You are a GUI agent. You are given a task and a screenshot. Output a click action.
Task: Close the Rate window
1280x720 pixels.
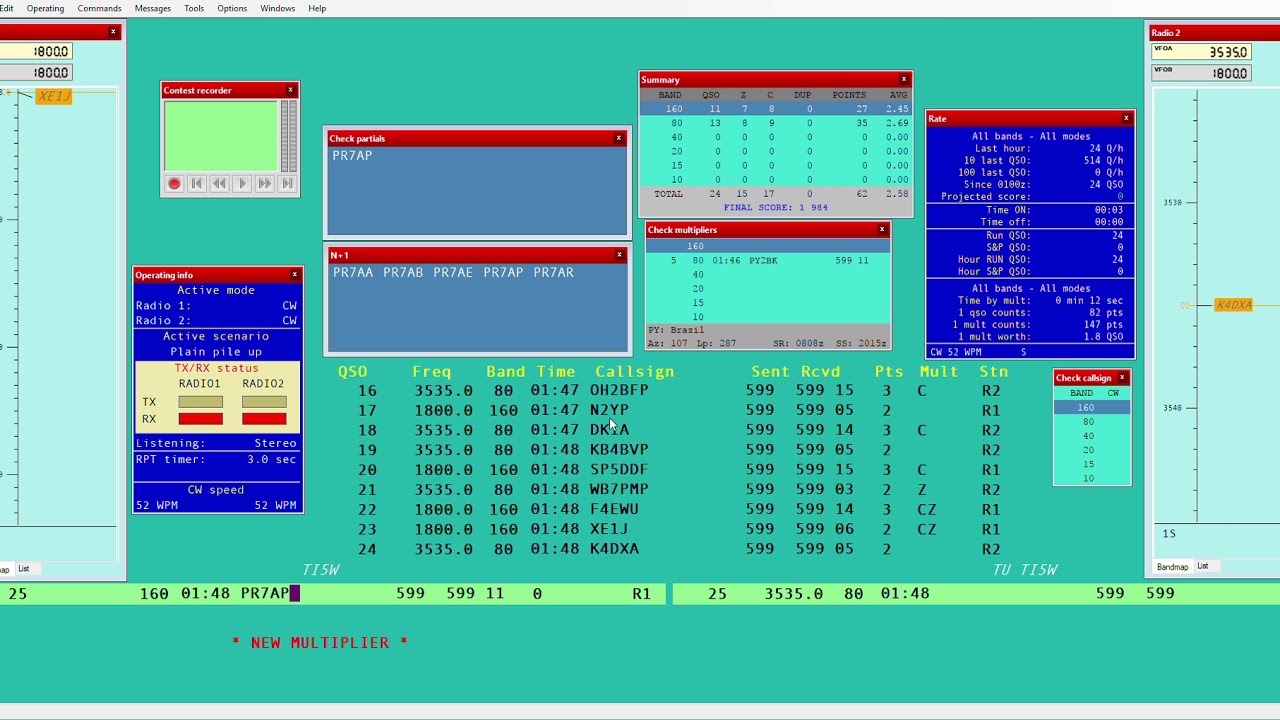click(x=1126, y=118)
